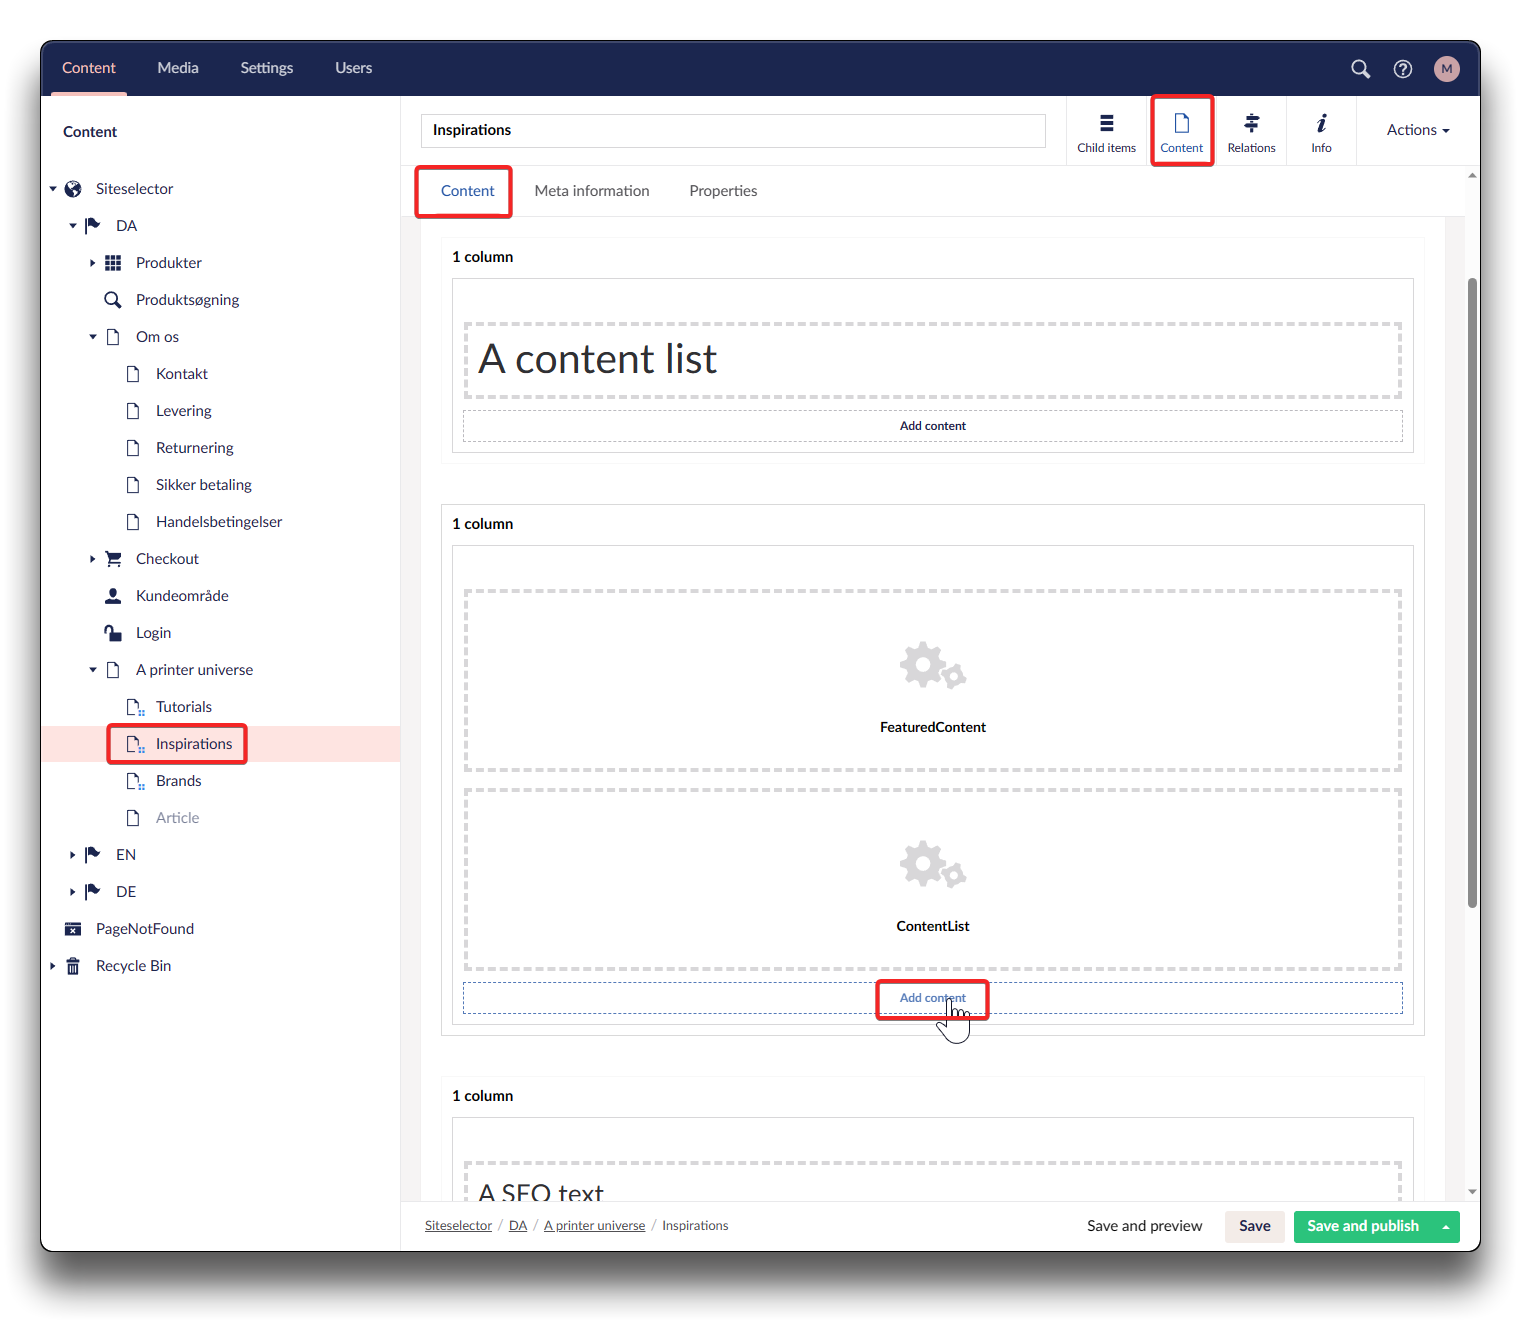Click the Checkout shopping cart icon
Screen dimensions: 1521x1324
[x=113, y=559]
